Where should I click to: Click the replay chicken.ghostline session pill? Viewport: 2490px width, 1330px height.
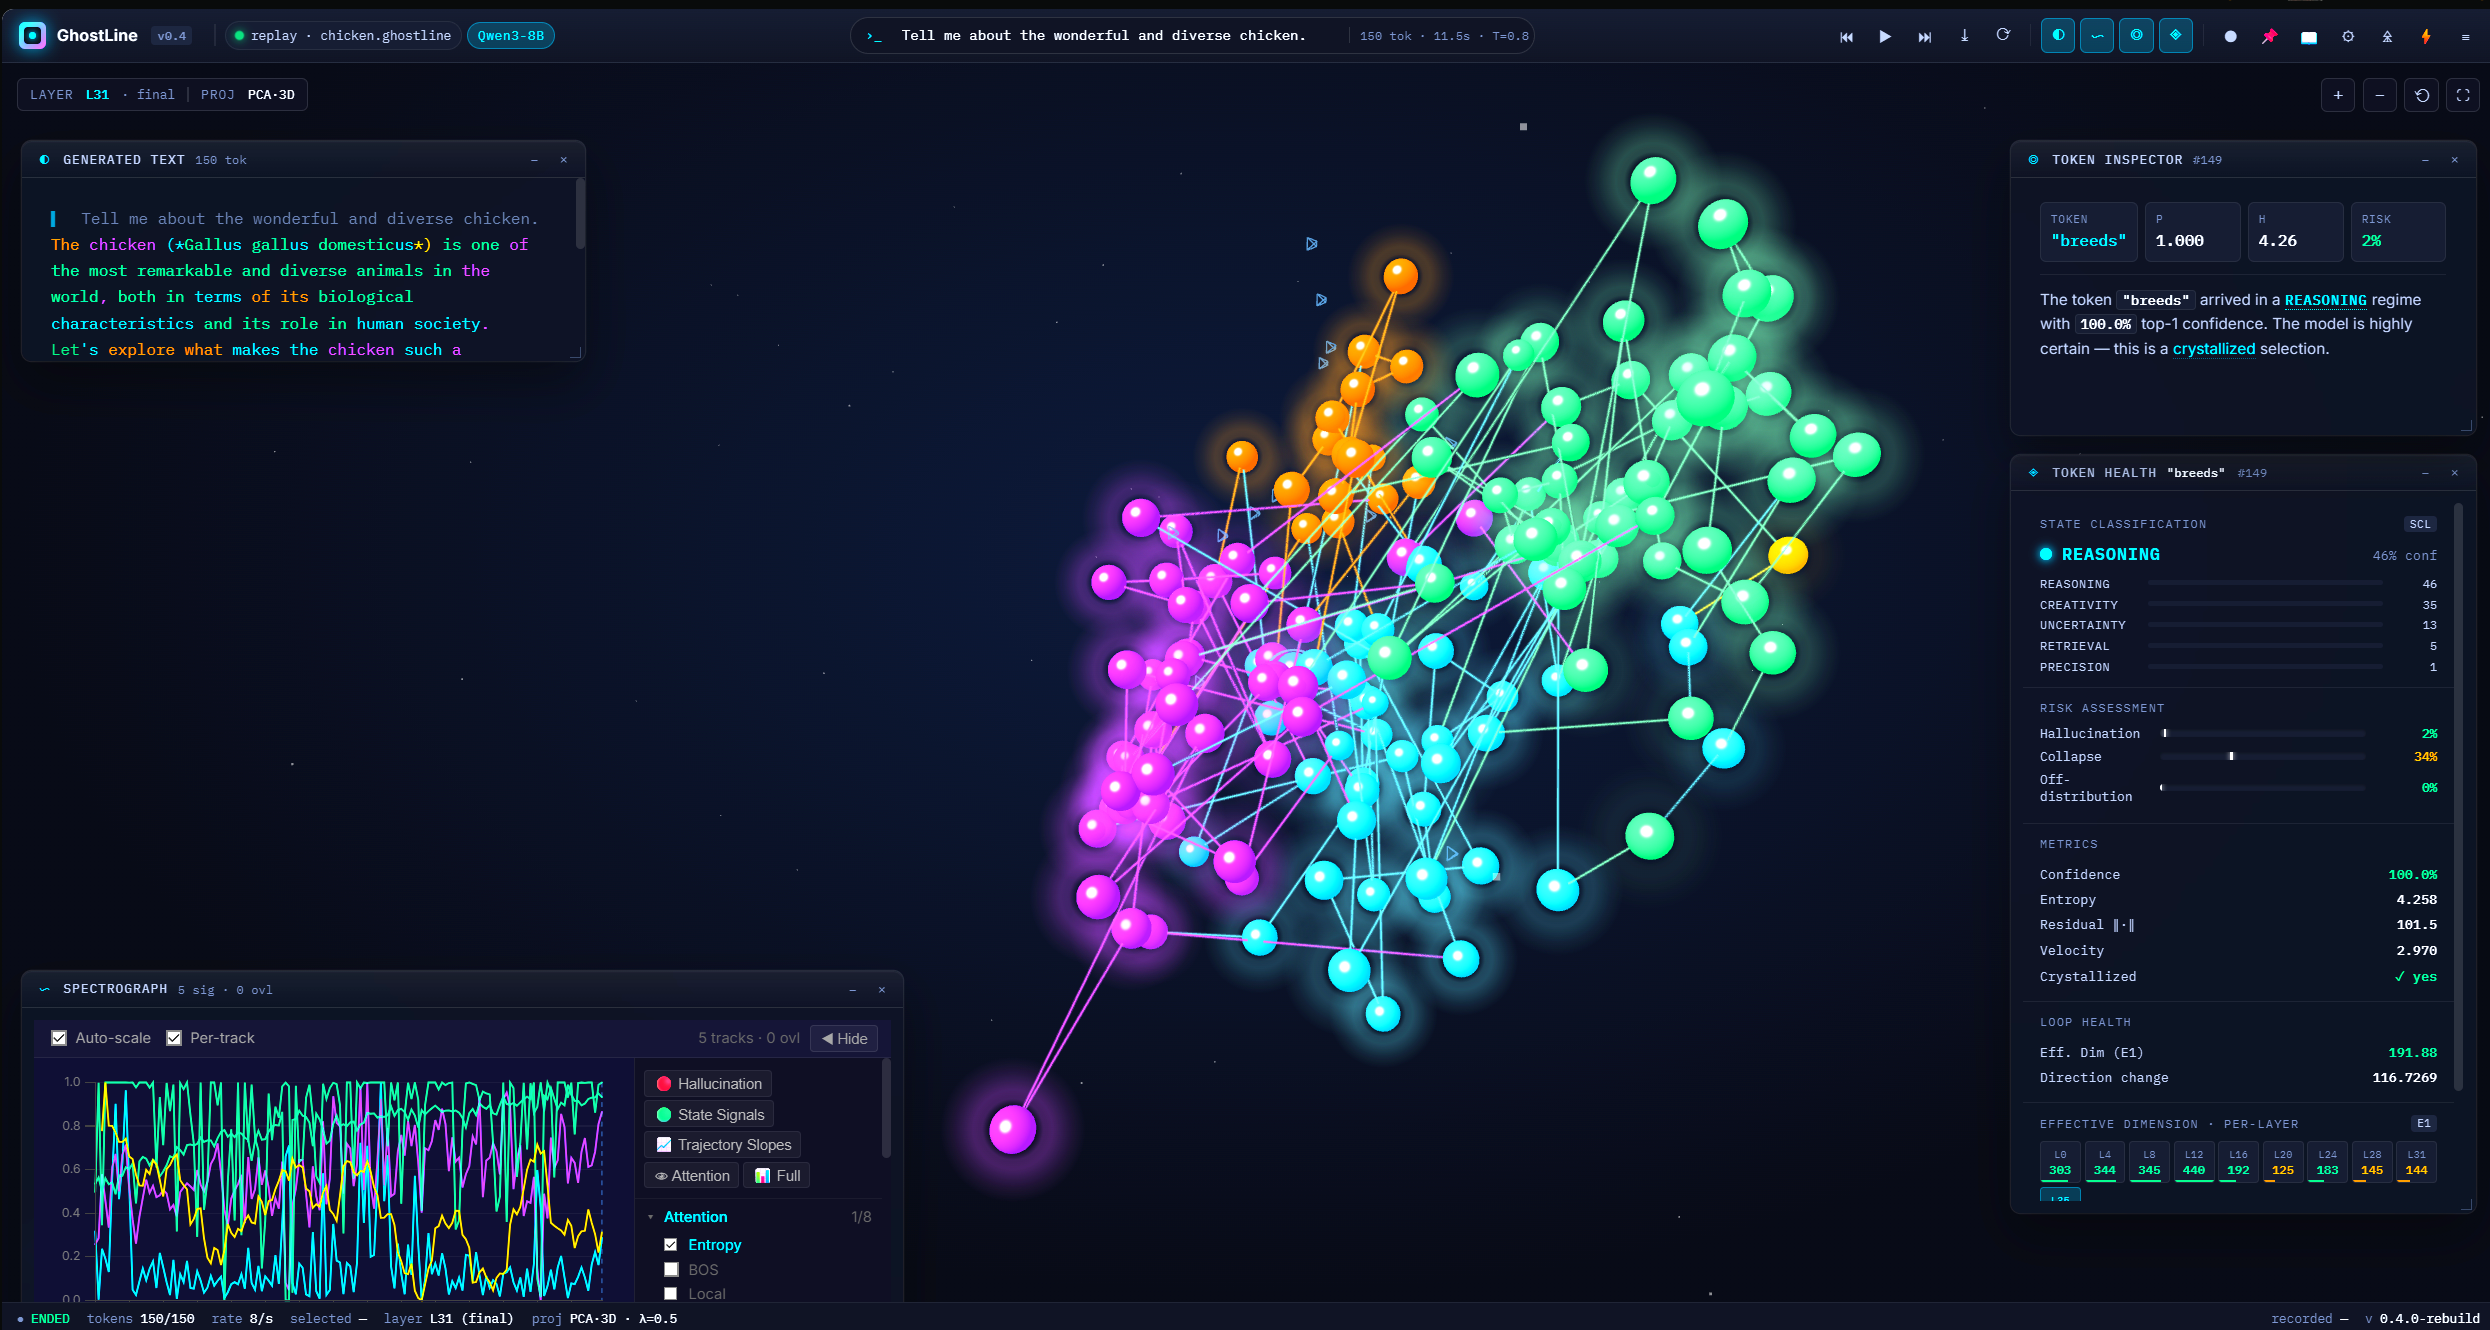tap(342, 36)
